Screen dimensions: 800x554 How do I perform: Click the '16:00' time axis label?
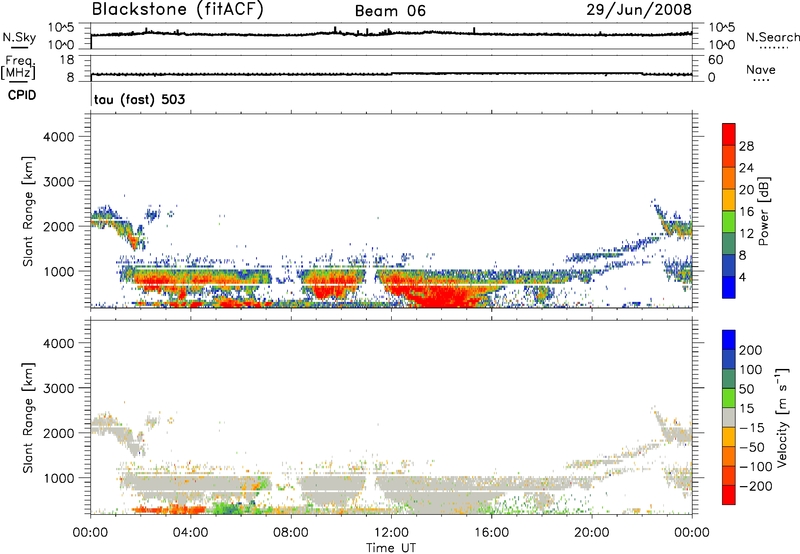coord(491,533)
